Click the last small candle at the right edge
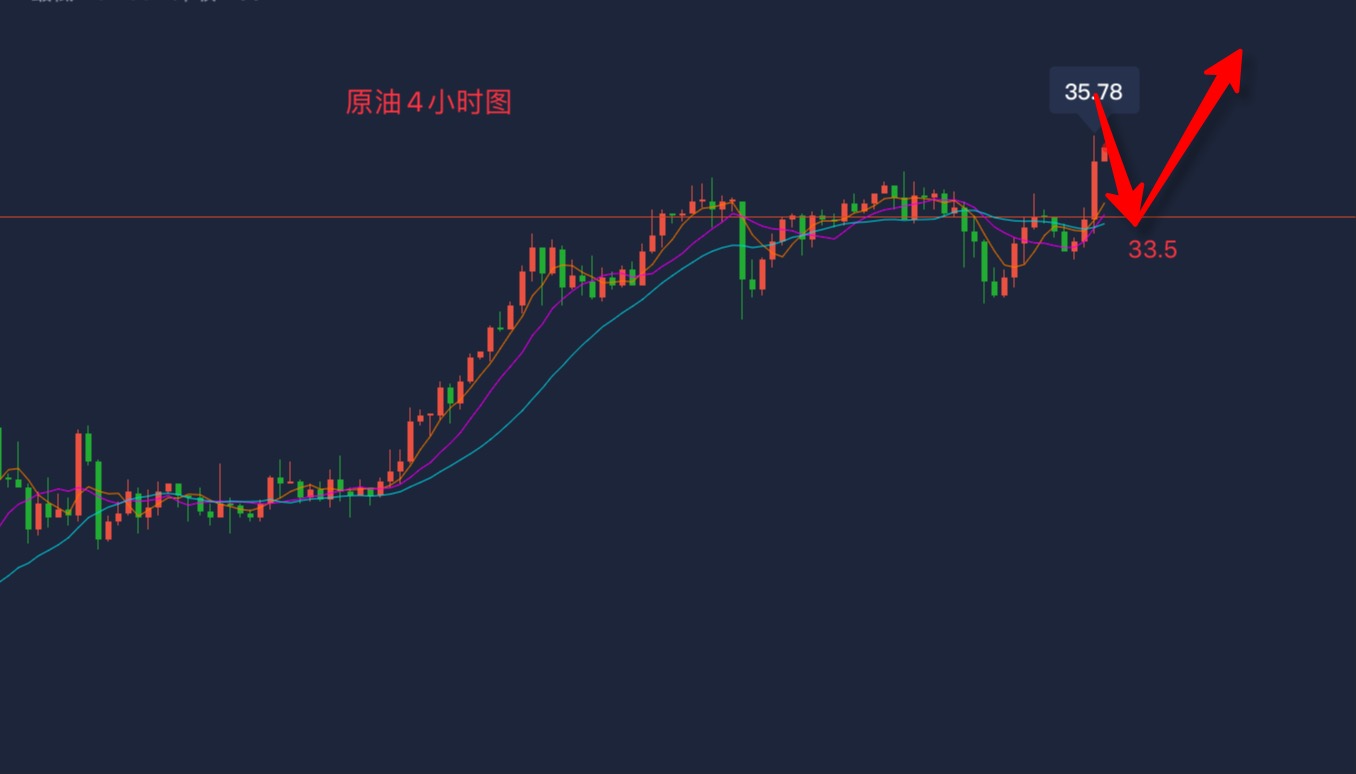 pyautogui.click(x=1104, y=152)
